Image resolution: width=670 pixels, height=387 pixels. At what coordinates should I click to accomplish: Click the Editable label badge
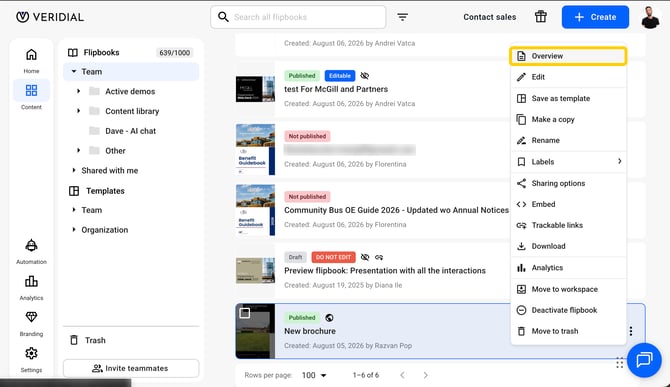pos(340,76)
